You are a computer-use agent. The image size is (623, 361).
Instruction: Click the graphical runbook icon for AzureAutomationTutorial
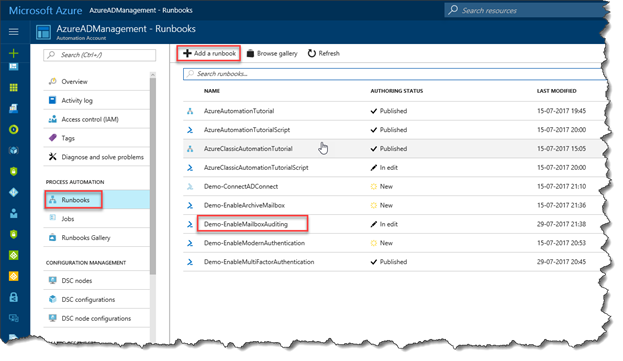coord(190,111)
